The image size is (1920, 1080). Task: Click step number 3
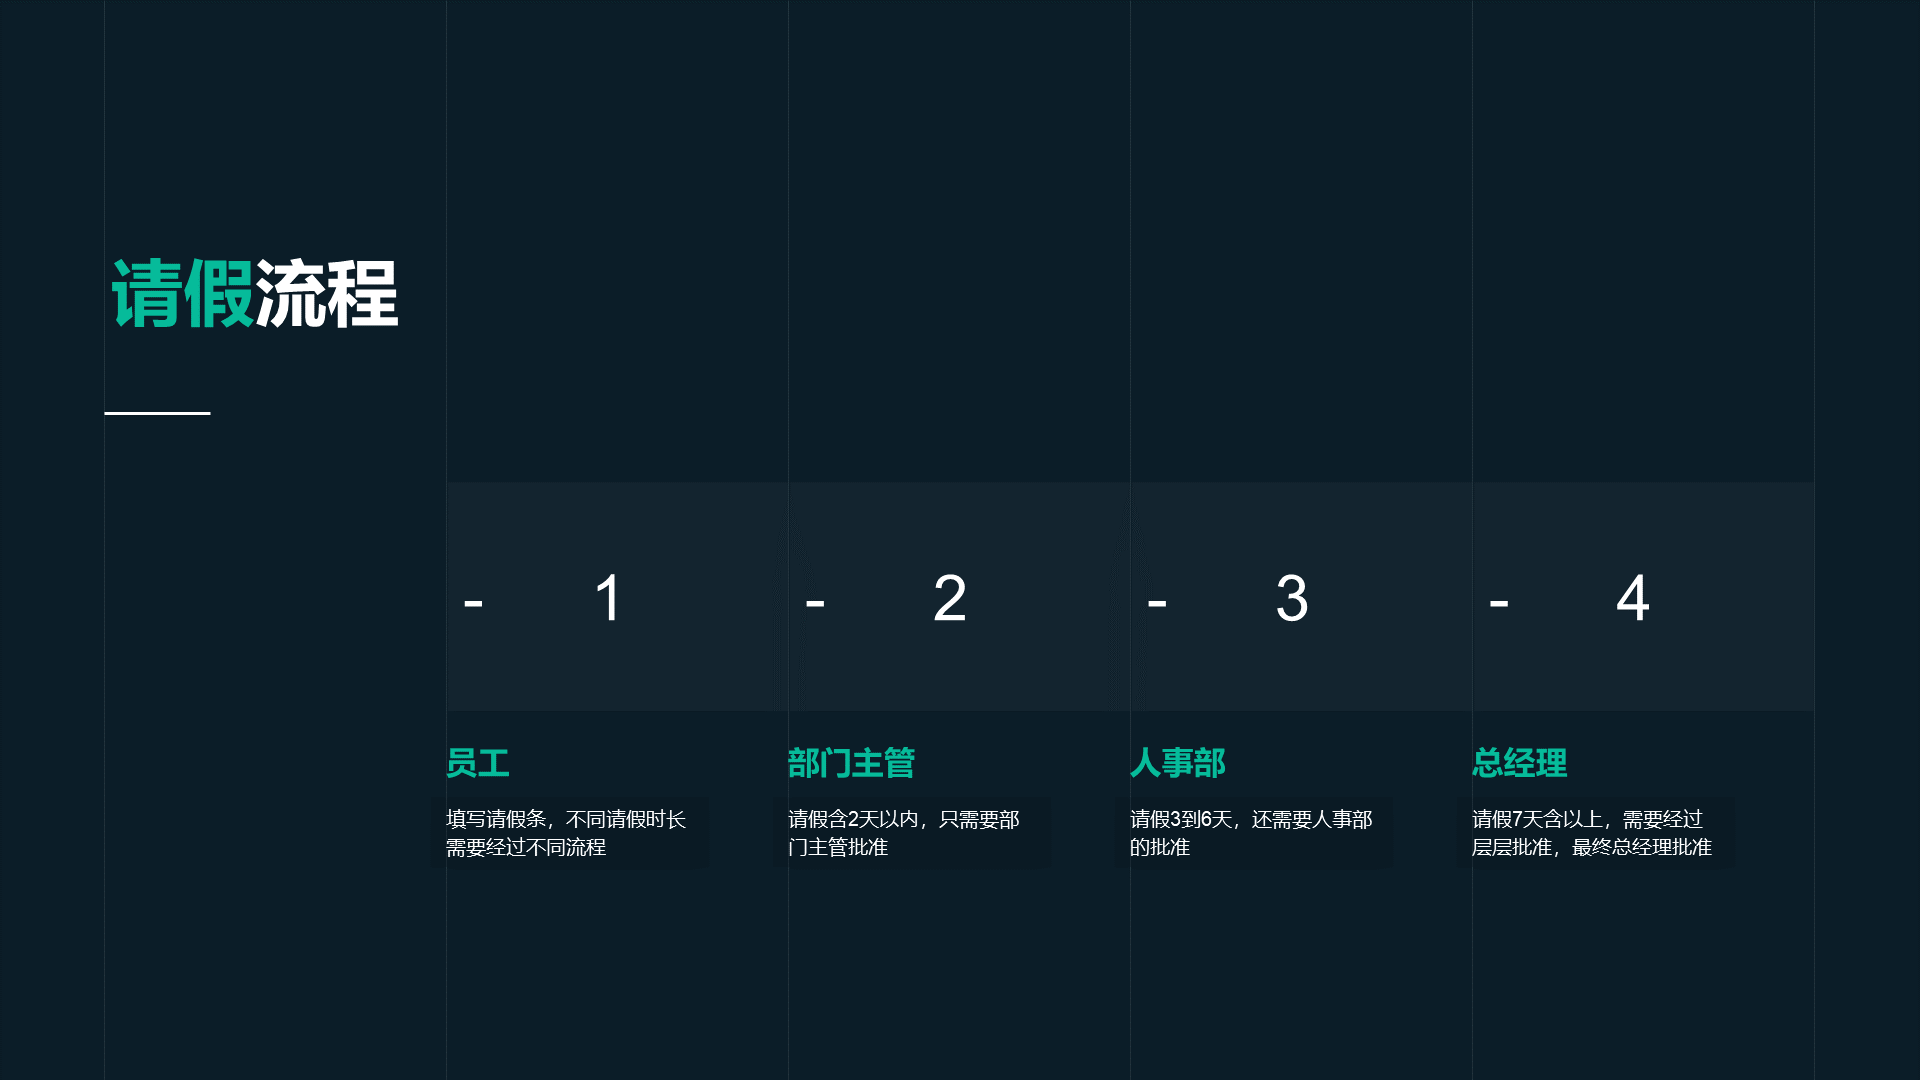tap(1292, 599)
